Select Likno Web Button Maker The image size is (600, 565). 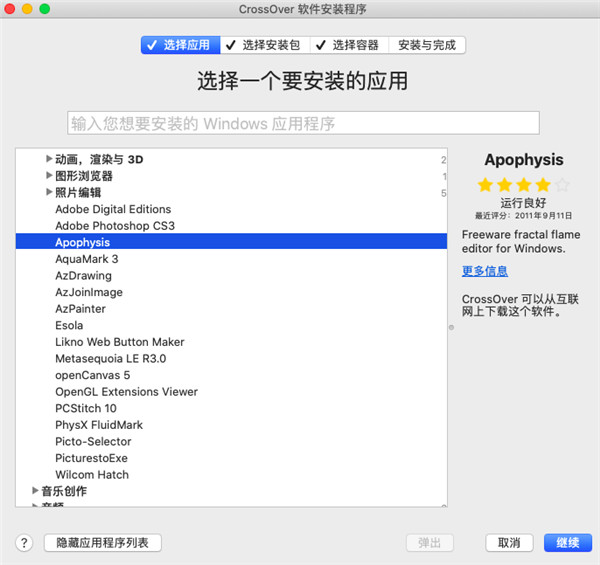tap(231, 342)
